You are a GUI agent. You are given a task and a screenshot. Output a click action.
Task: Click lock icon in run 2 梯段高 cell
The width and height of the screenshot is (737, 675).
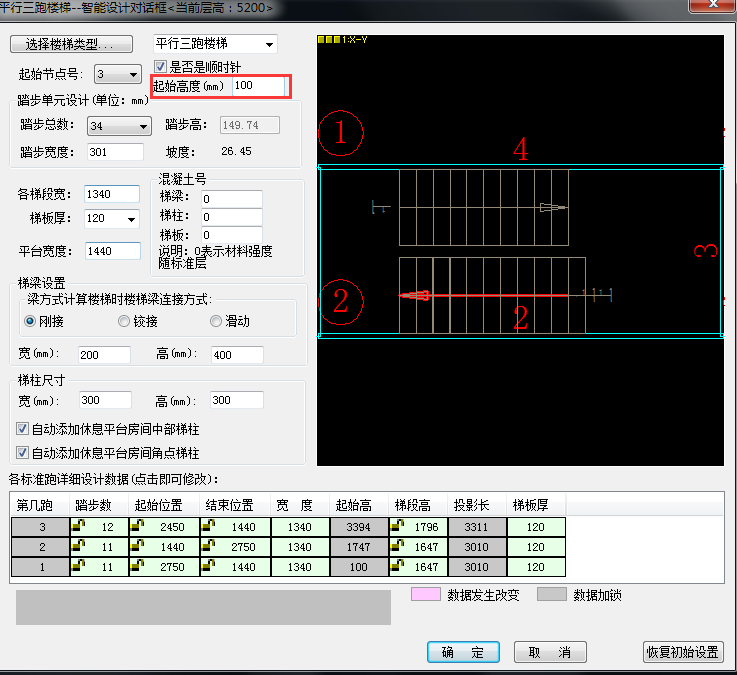[x=397, y=546]
